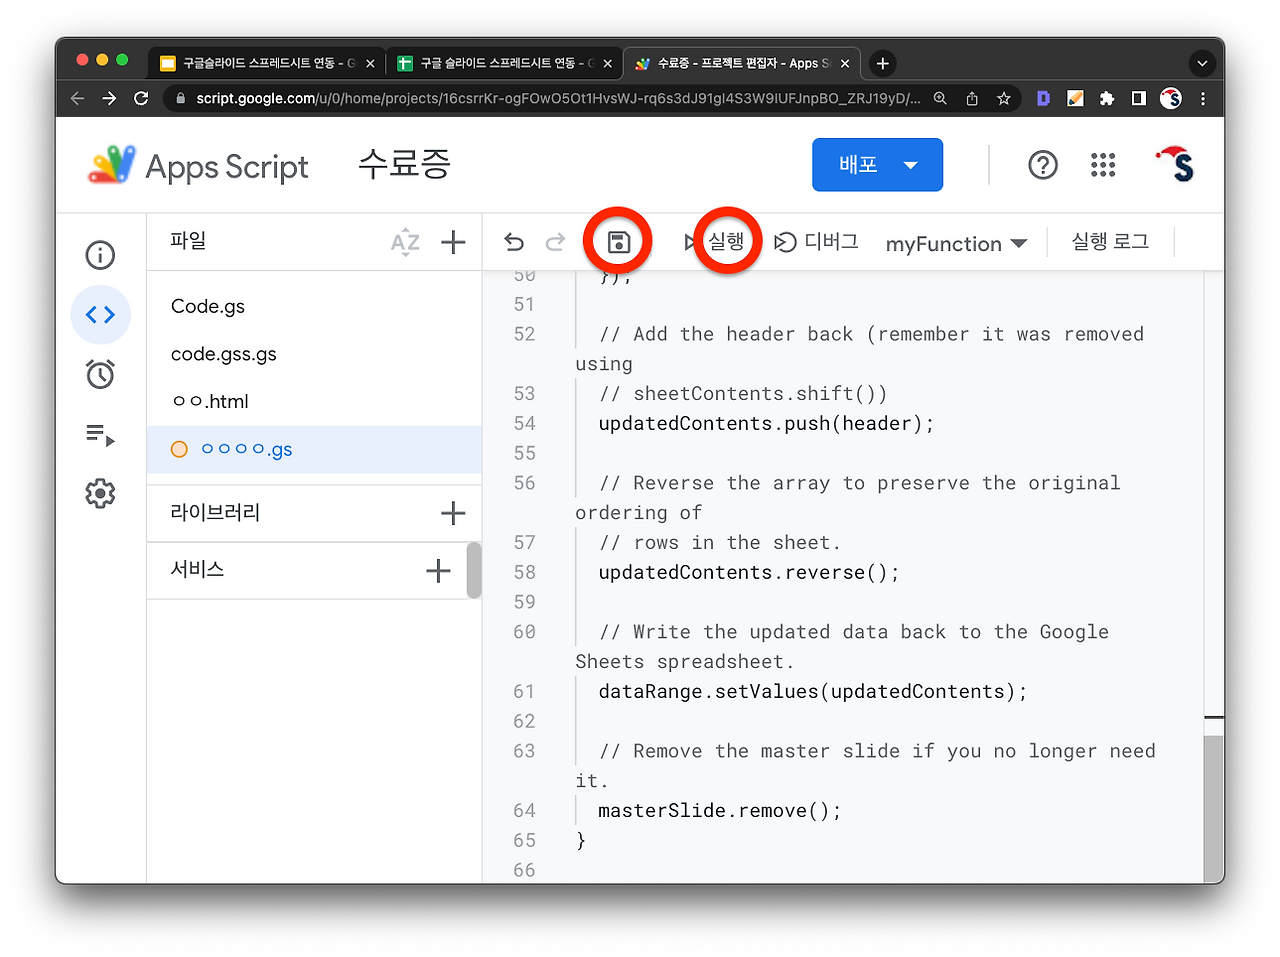Switch to the second Google Sheets browser tab
1280x957 pixels.
(505, 63)
